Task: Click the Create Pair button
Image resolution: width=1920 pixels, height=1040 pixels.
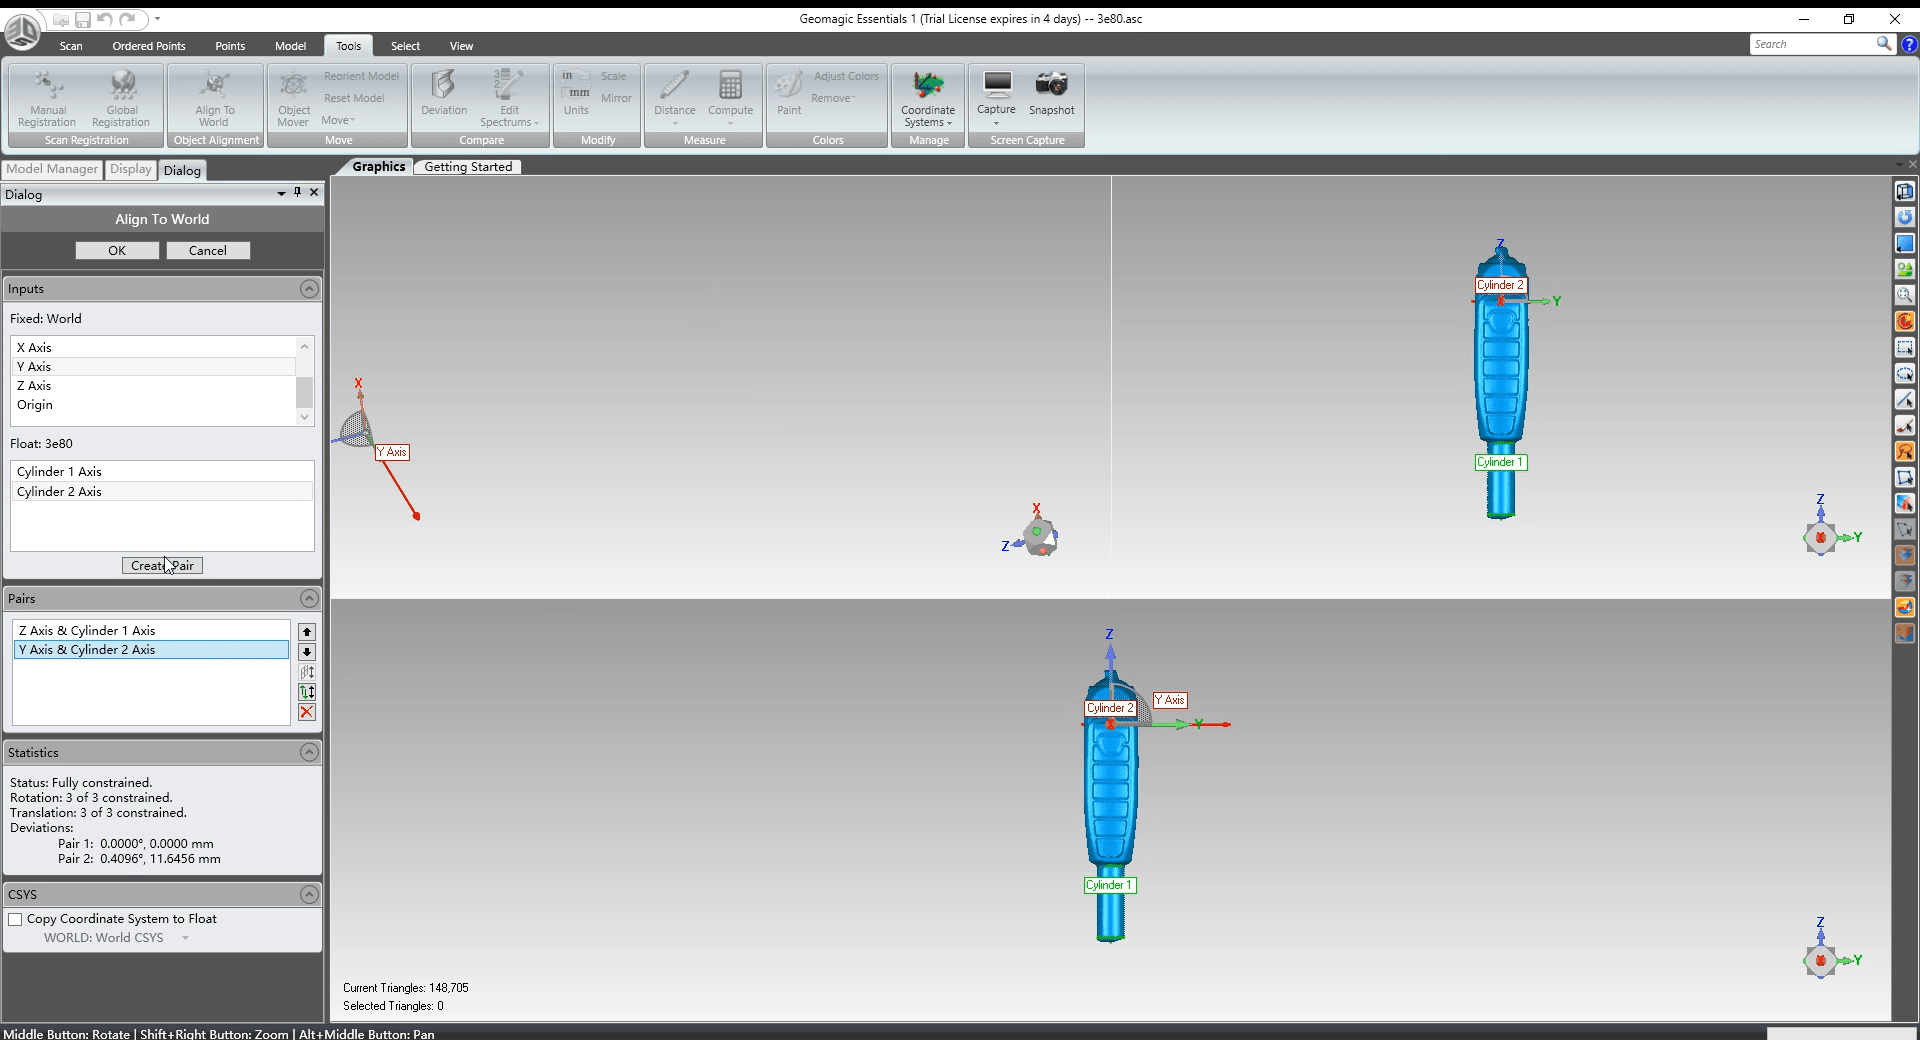Action: (162, 566)
